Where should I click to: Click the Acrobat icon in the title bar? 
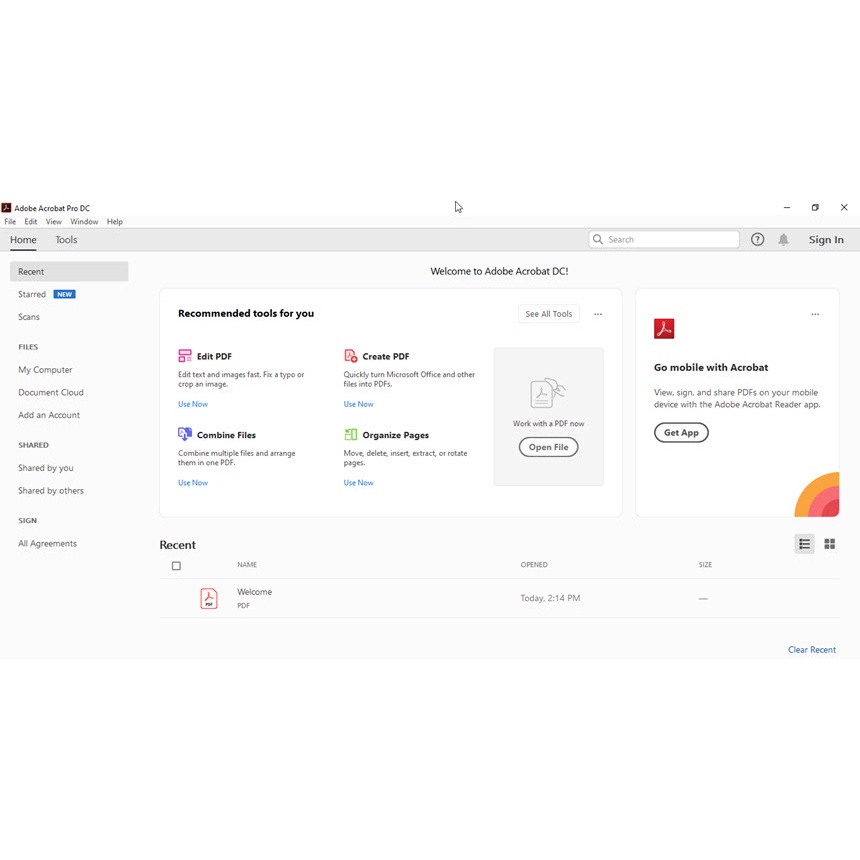(x=7, y=208)
